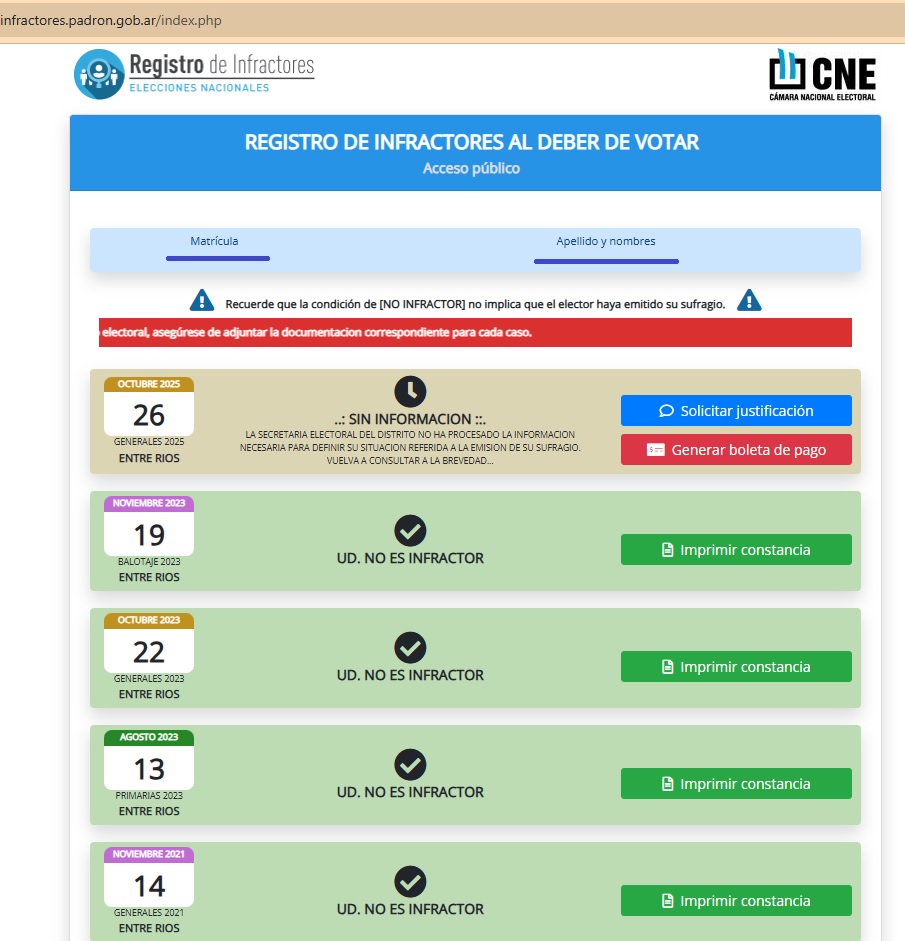Switch to the Matrícula tab
905x941 pixels.
[215, 242]
